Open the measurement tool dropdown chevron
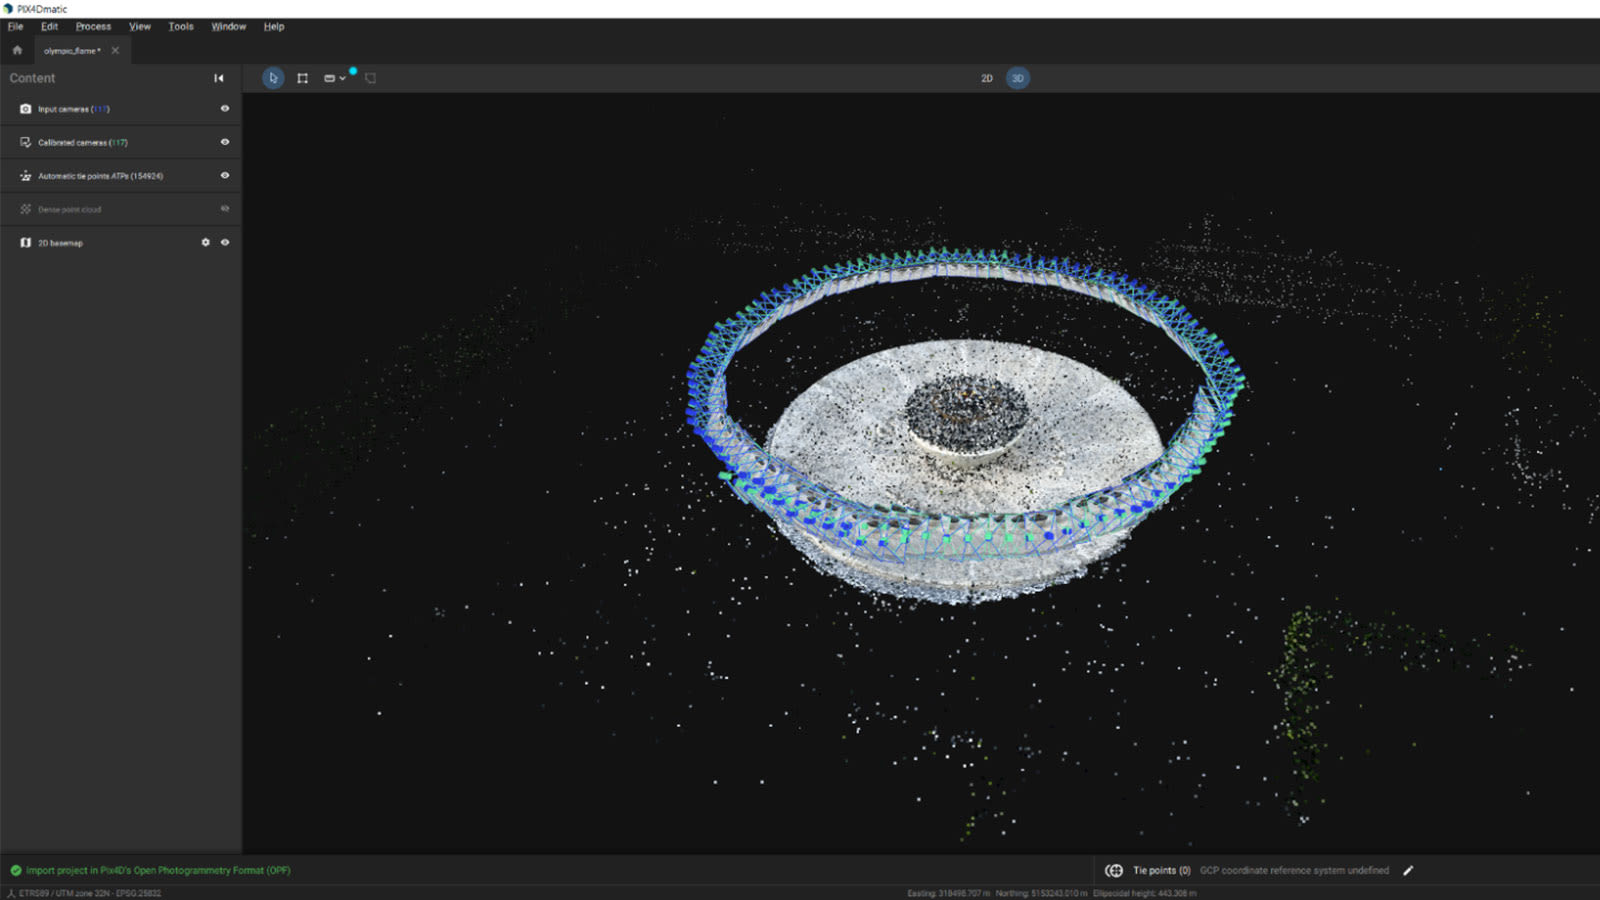 point(344,77)
